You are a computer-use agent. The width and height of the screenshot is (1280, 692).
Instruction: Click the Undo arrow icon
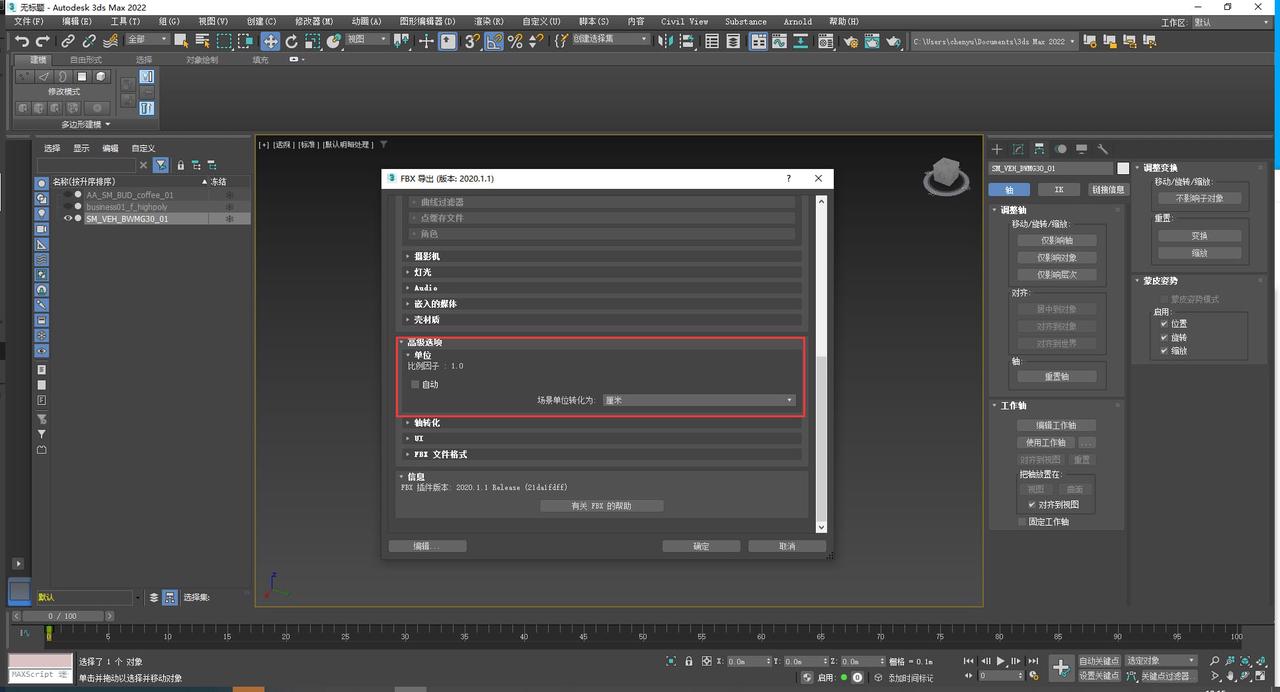[22, 41]
